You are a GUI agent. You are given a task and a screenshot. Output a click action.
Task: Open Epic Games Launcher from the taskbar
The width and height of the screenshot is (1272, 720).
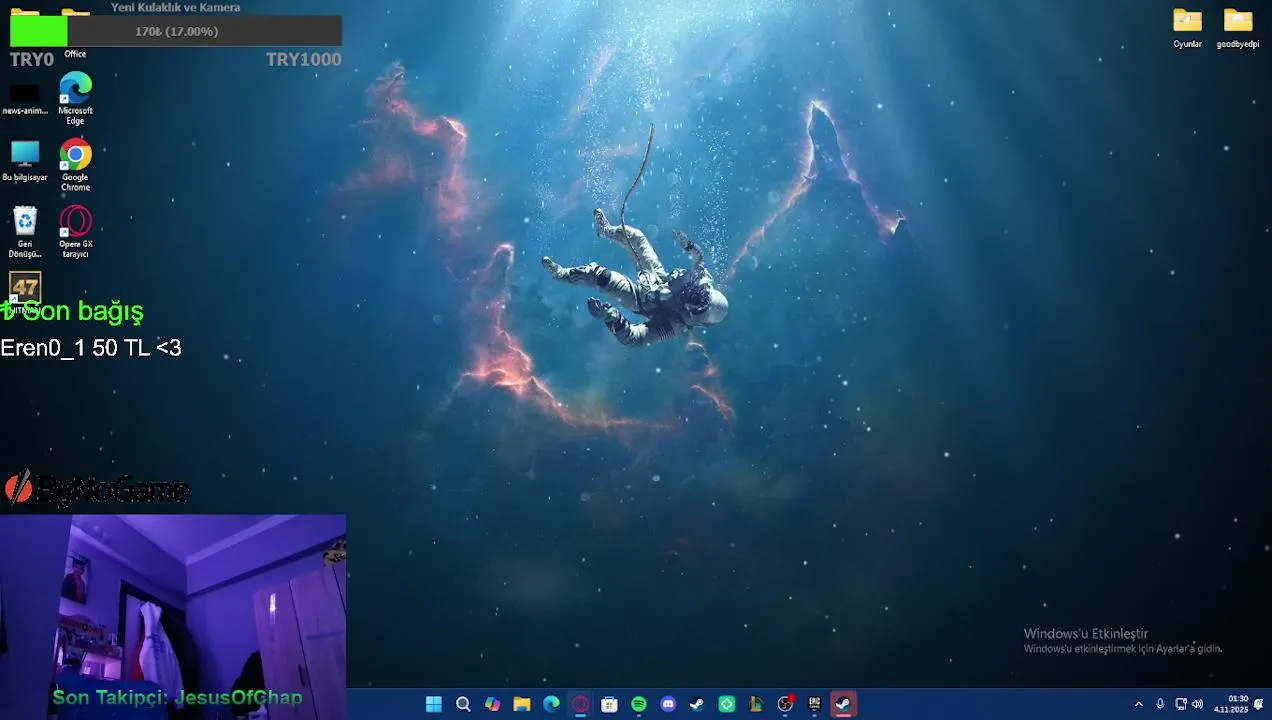[x=814, y=704]
